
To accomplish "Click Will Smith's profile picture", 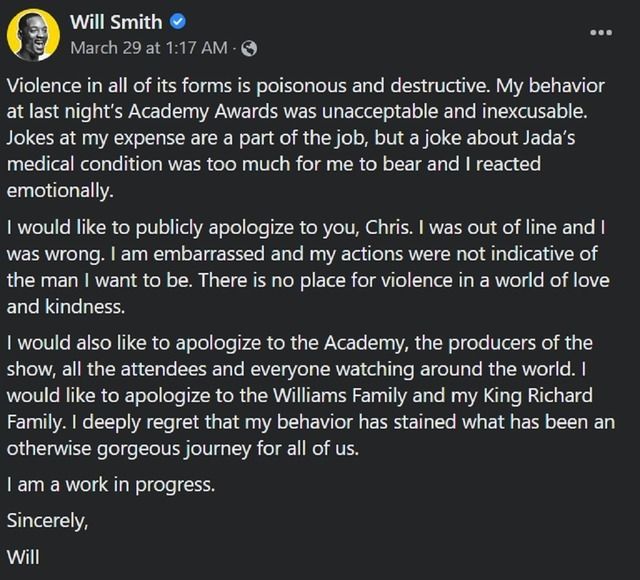I will click(x=32, y=34).
